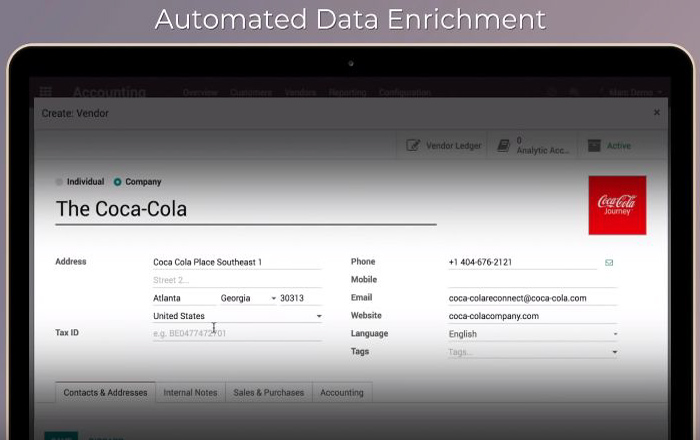The image size is (700, 440).
Task: Click the street field Coca Cola Place Southeast 1
Action: click(x=237, y=262)
